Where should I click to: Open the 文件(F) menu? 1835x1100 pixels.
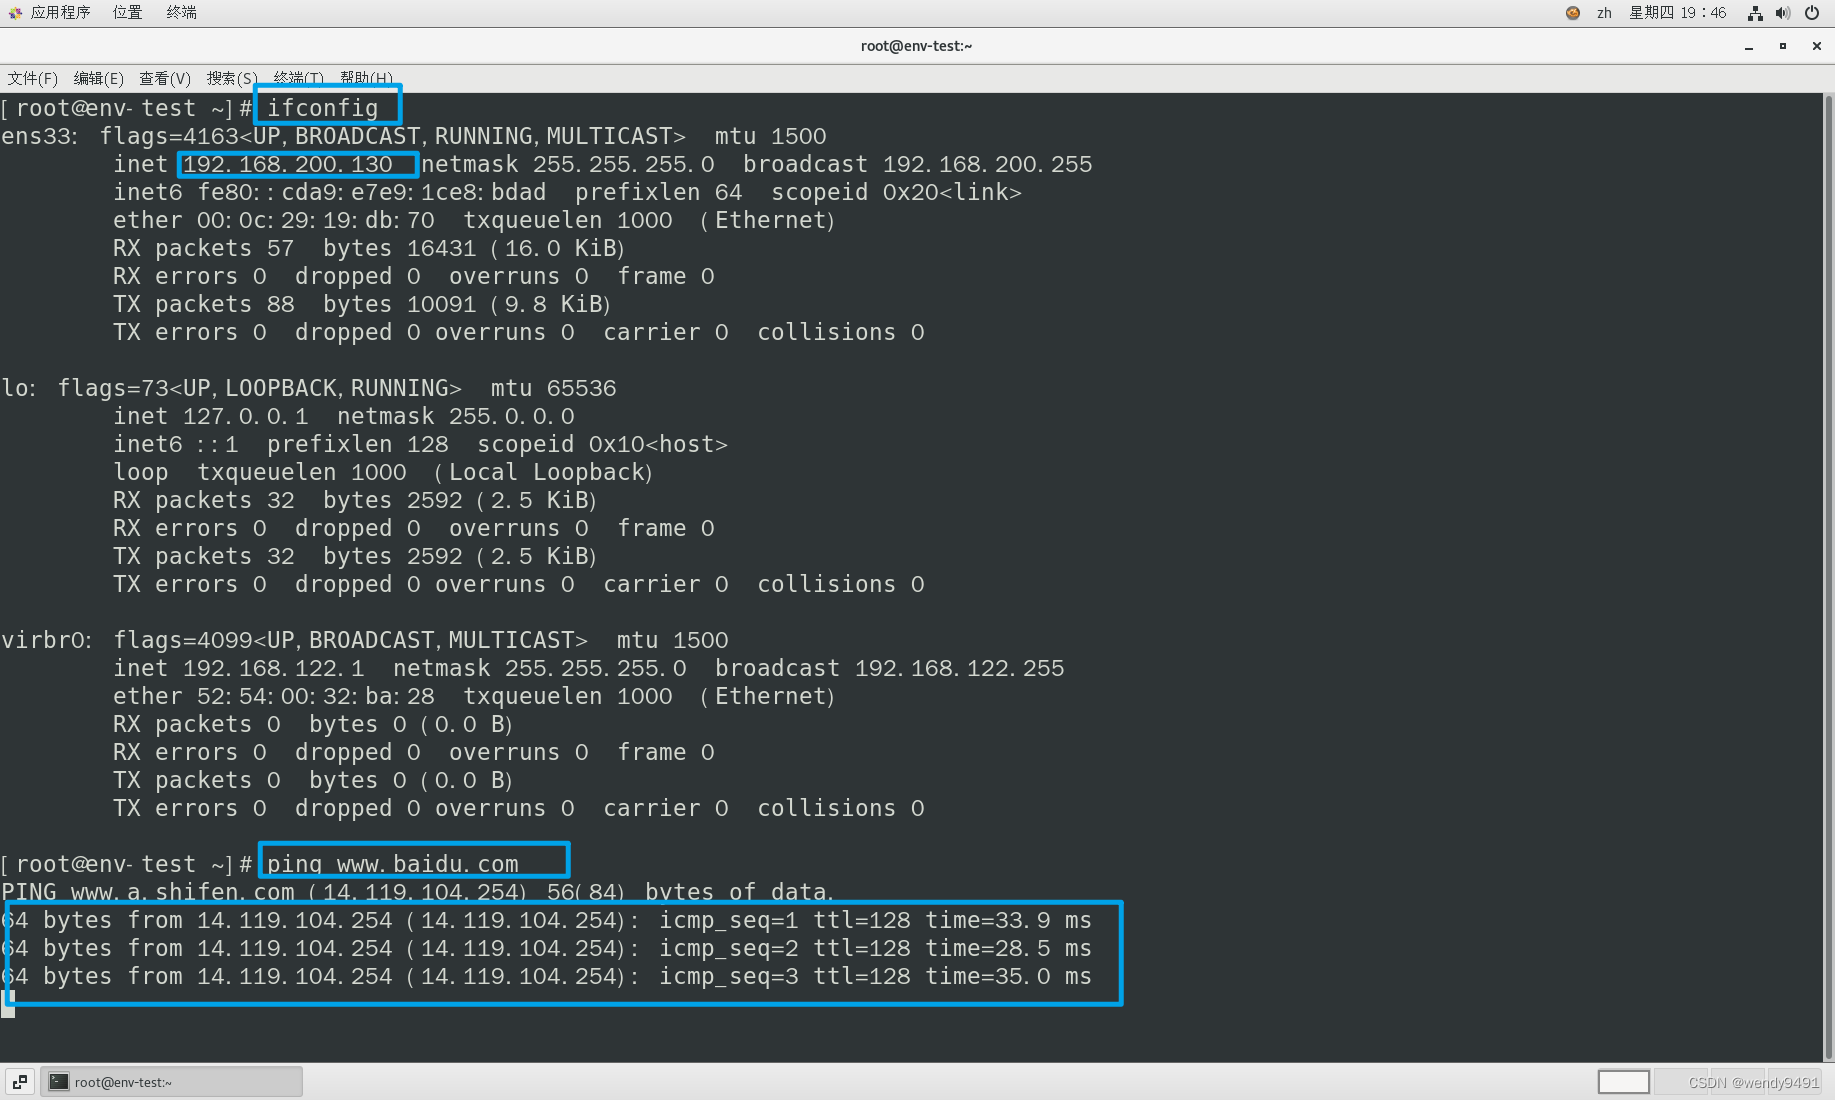pos(31,78)
